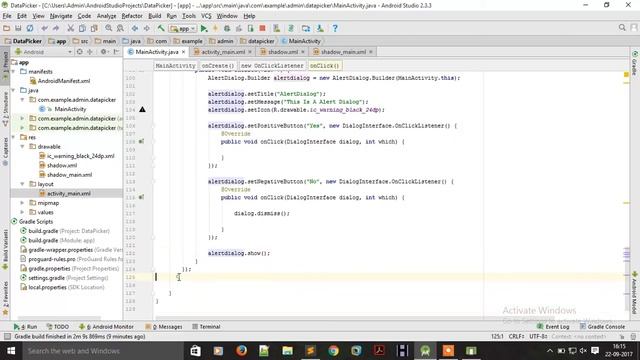Screen dimensions: 640x360
Task: Click the red Stop button
Action: tap(262, 28)
